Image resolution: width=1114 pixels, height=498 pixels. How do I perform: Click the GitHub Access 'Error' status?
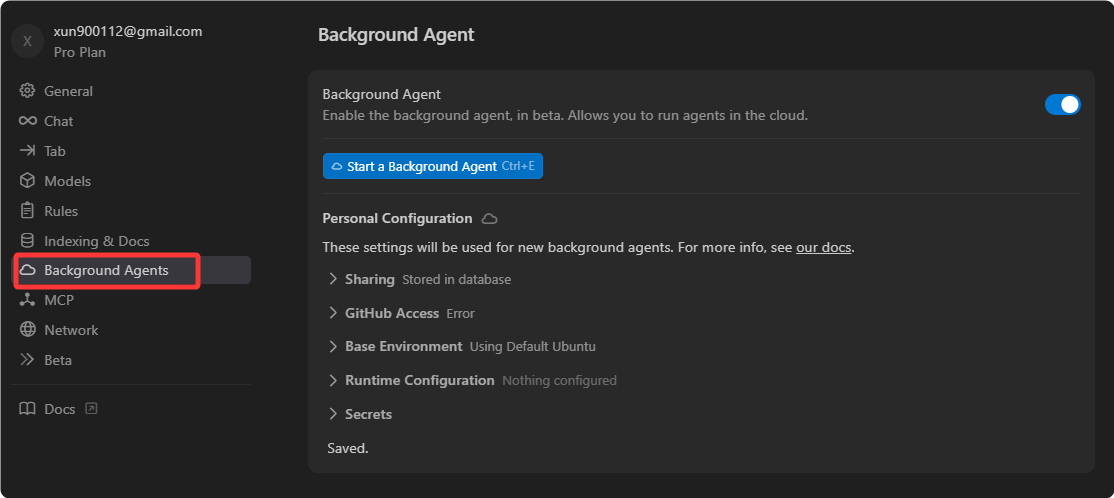click(460, 313)
